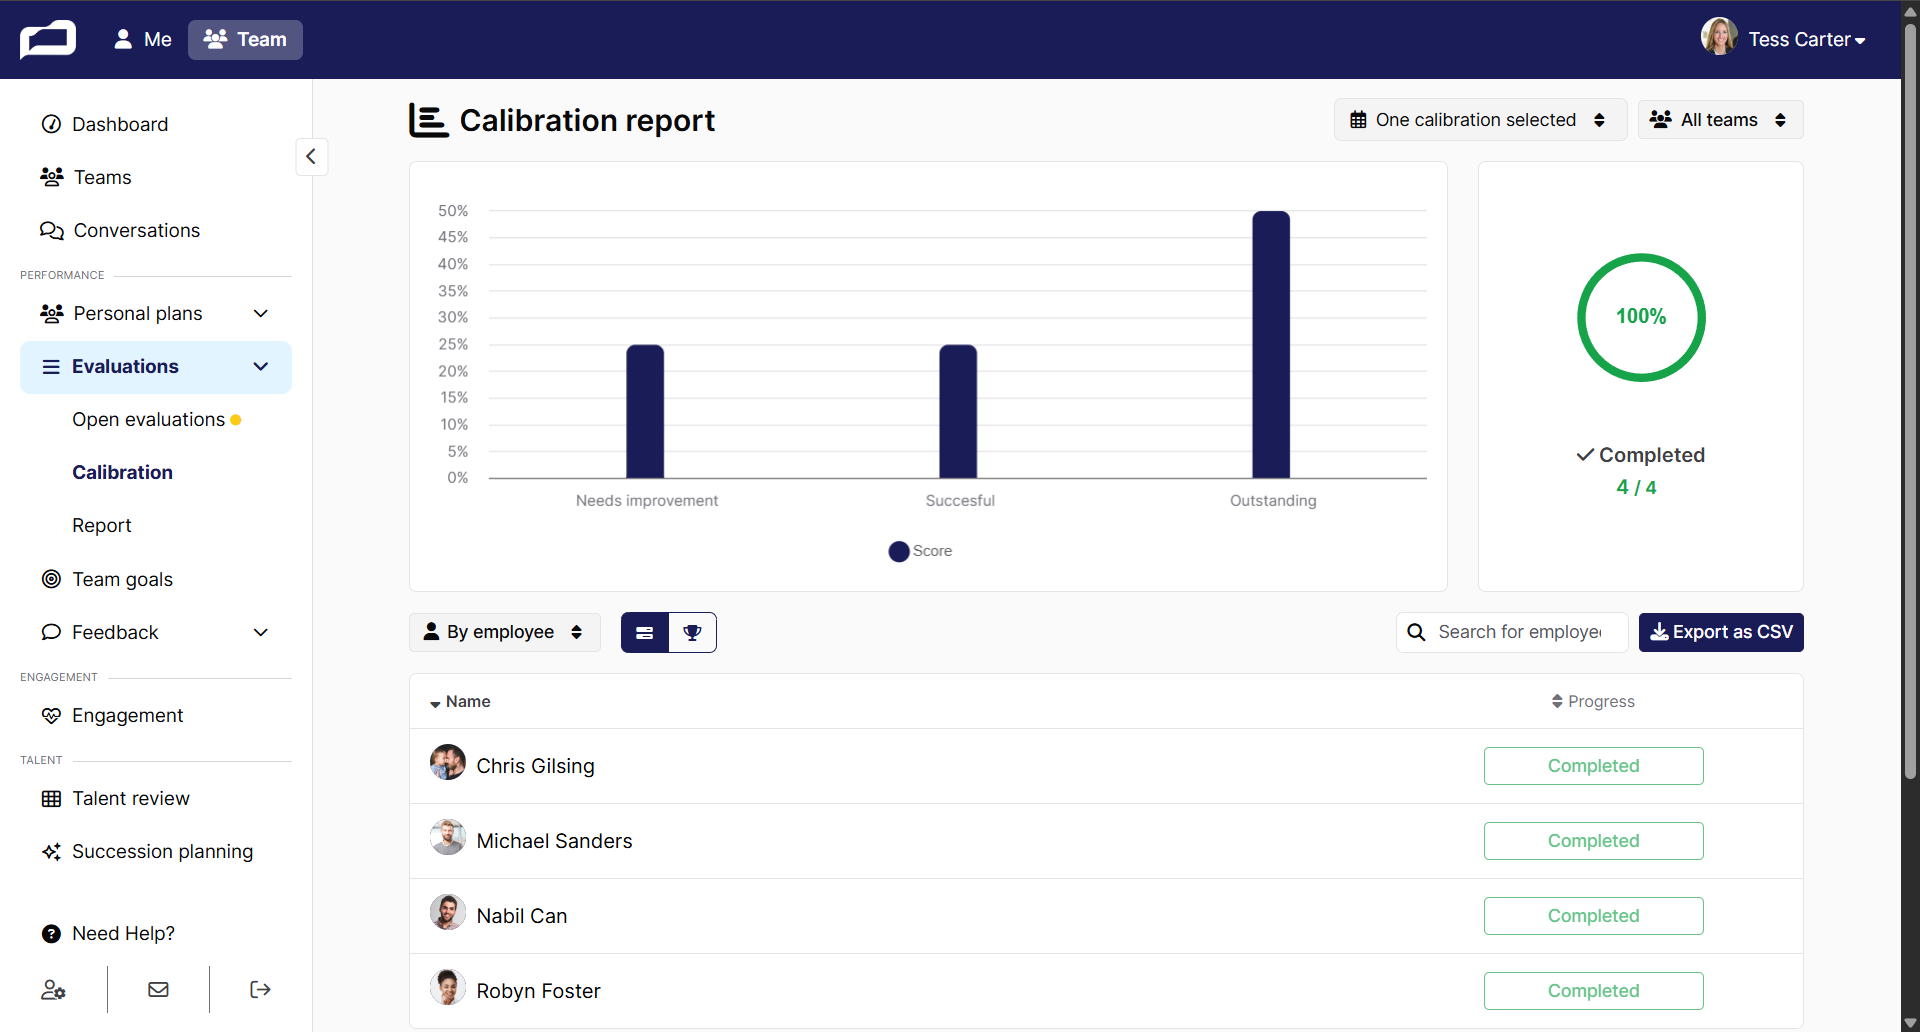Open Talent review in sidebar
This screenshot has width=1920, height=1032.
coord(130,799)
